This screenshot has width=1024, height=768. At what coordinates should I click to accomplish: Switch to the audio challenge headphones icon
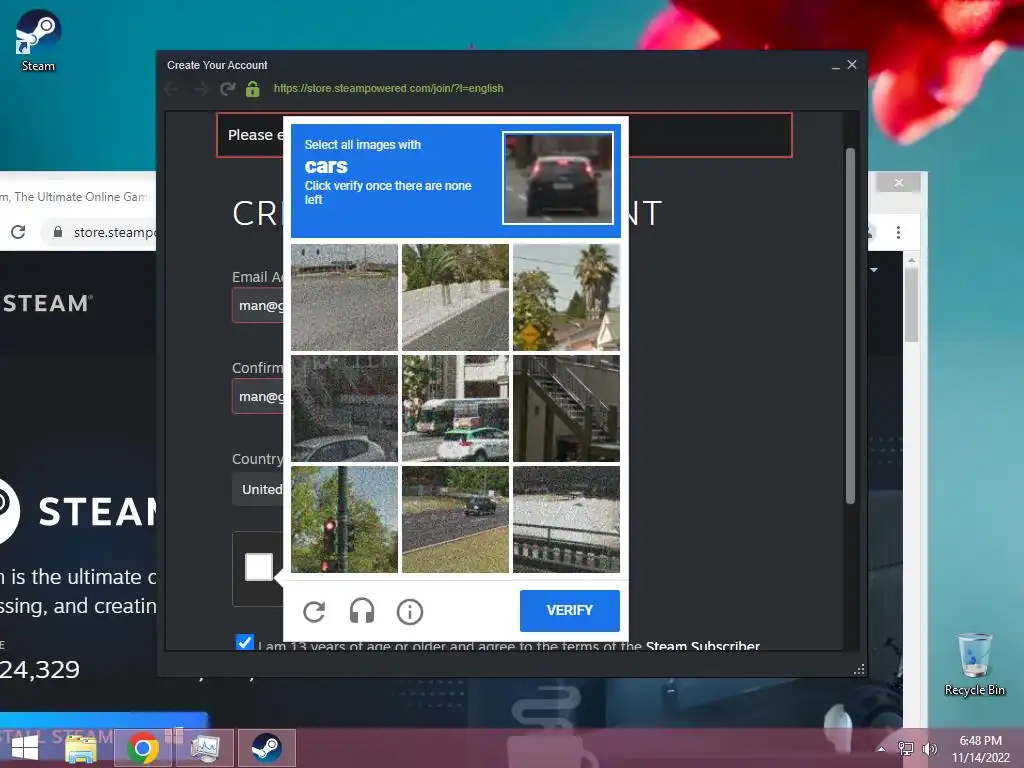pyautogui.click(x=362, y=611)
